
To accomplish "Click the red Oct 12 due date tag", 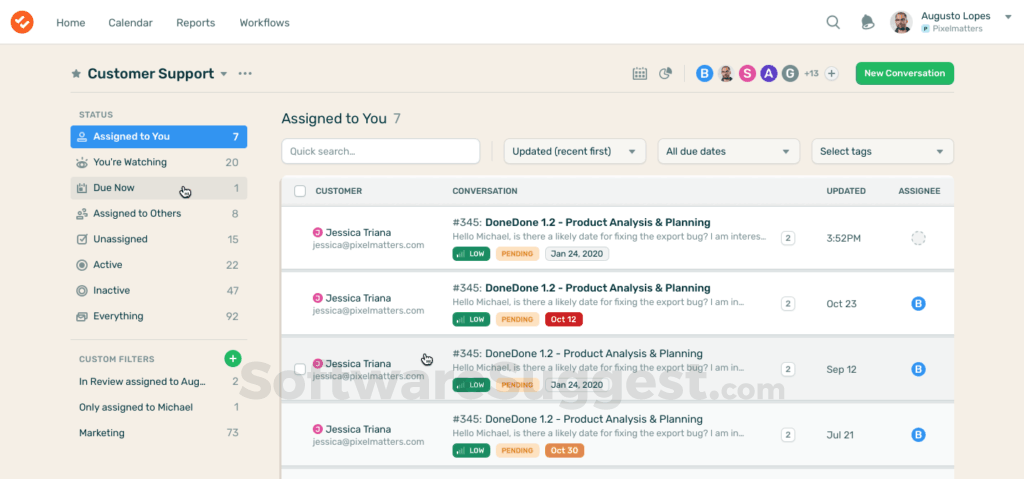I will point(563,319).
